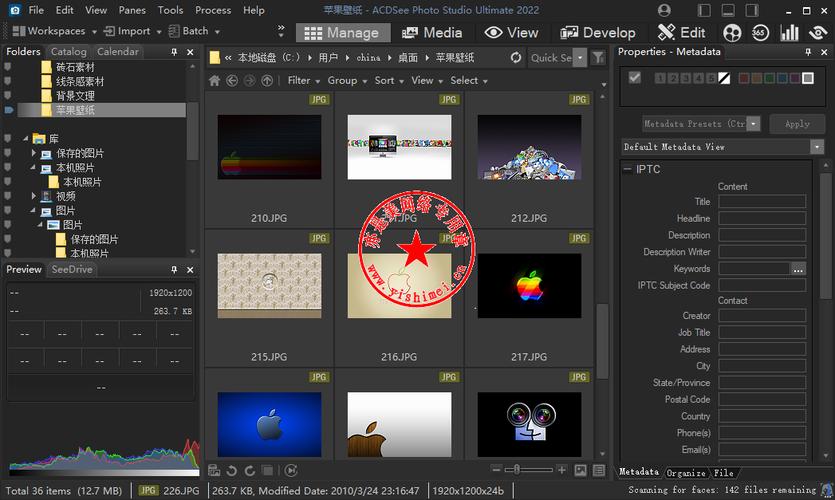Click the zoom-in plus icon by thumbnail slider
The height and width of the screenshot is (500, 835).
click(x=561, y=470)
